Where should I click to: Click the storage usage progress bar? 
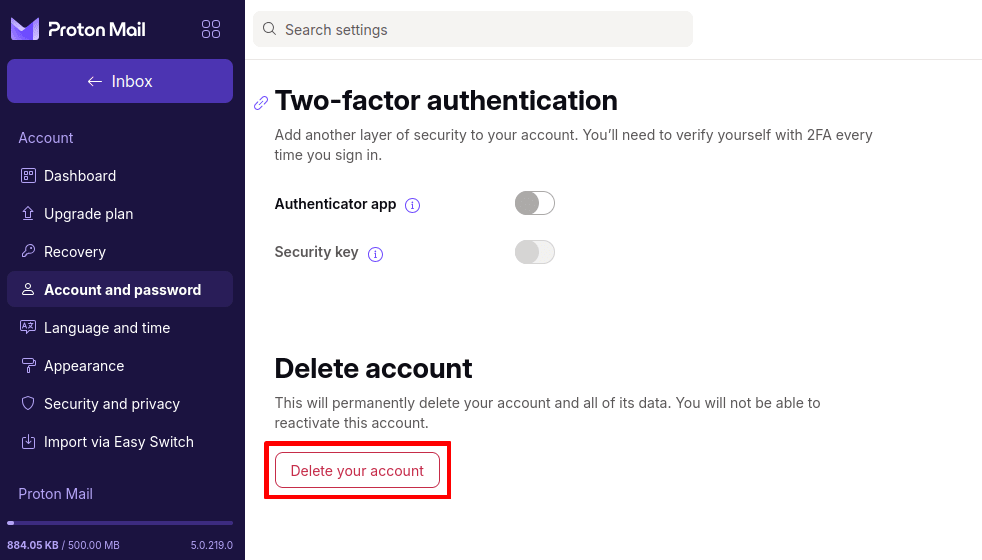point(120,523)
